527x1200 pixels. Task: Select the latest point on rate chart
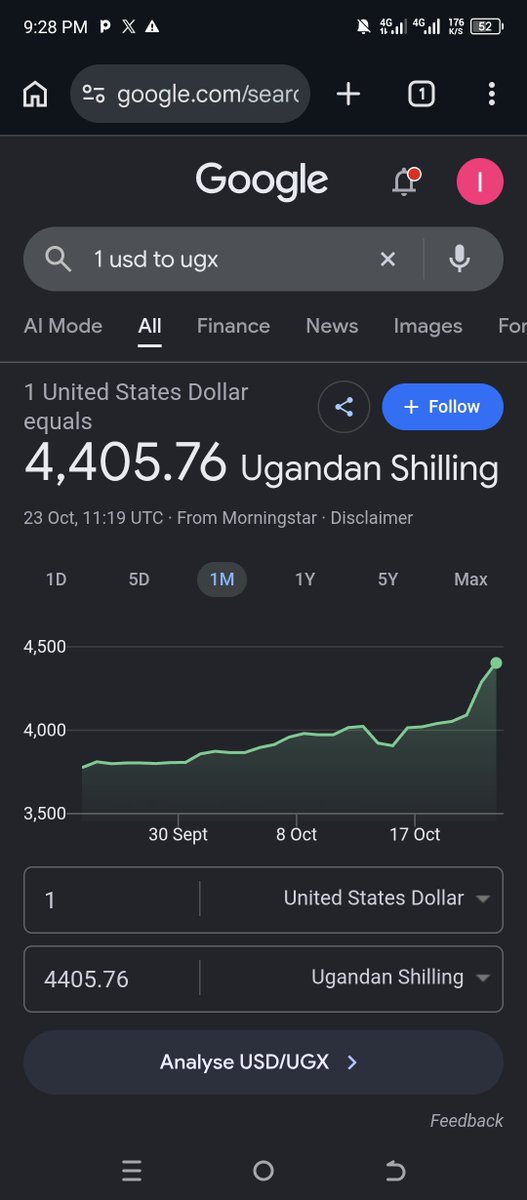(x=496, y=663)
